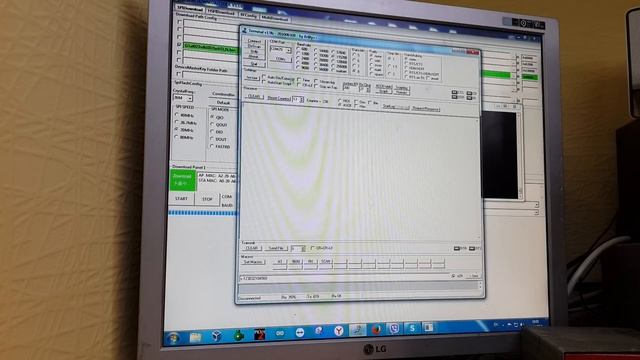Open the green bug icon in taskbar
This screenshot has width=640, height=360.
click(x=238, y=335)
